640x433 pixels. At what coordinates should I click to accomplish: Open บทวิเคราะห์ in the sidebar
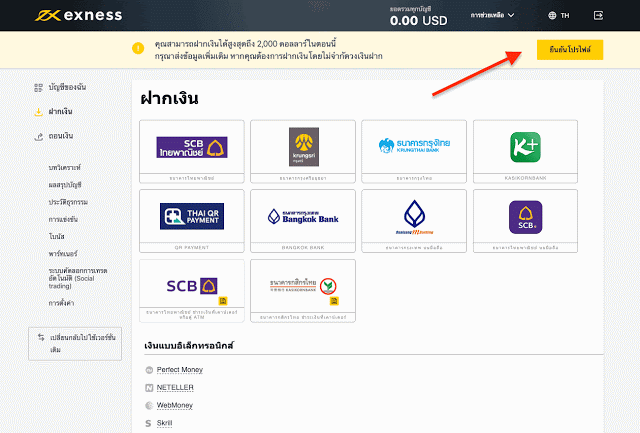coord(64,167)
